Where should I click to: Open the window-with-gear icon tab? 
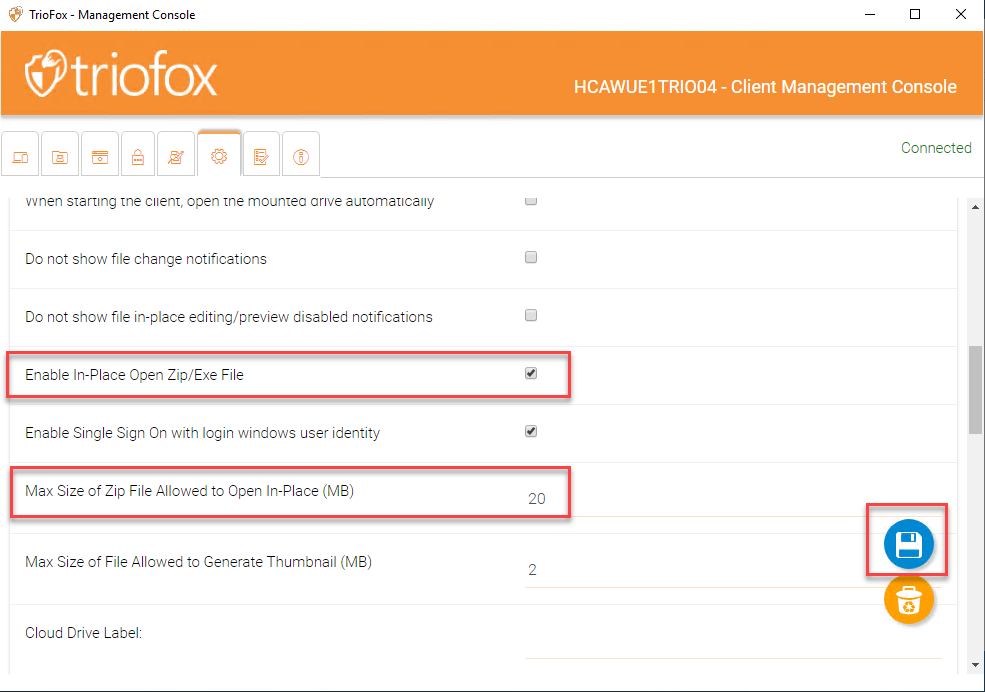(100, 154)
